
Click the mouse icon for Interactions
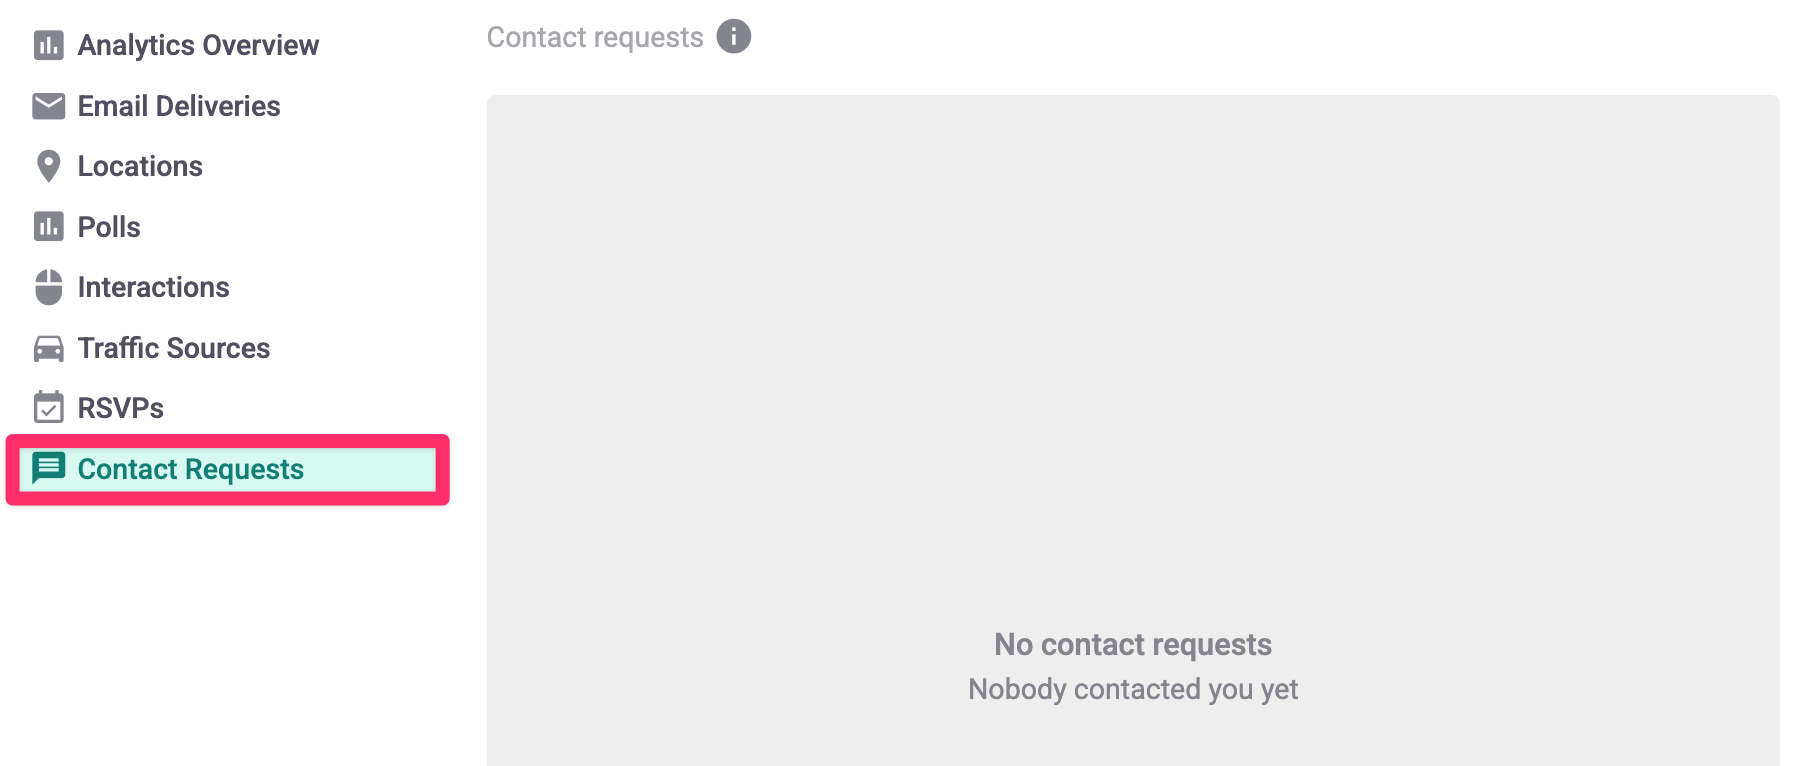(x=48, y=287)
